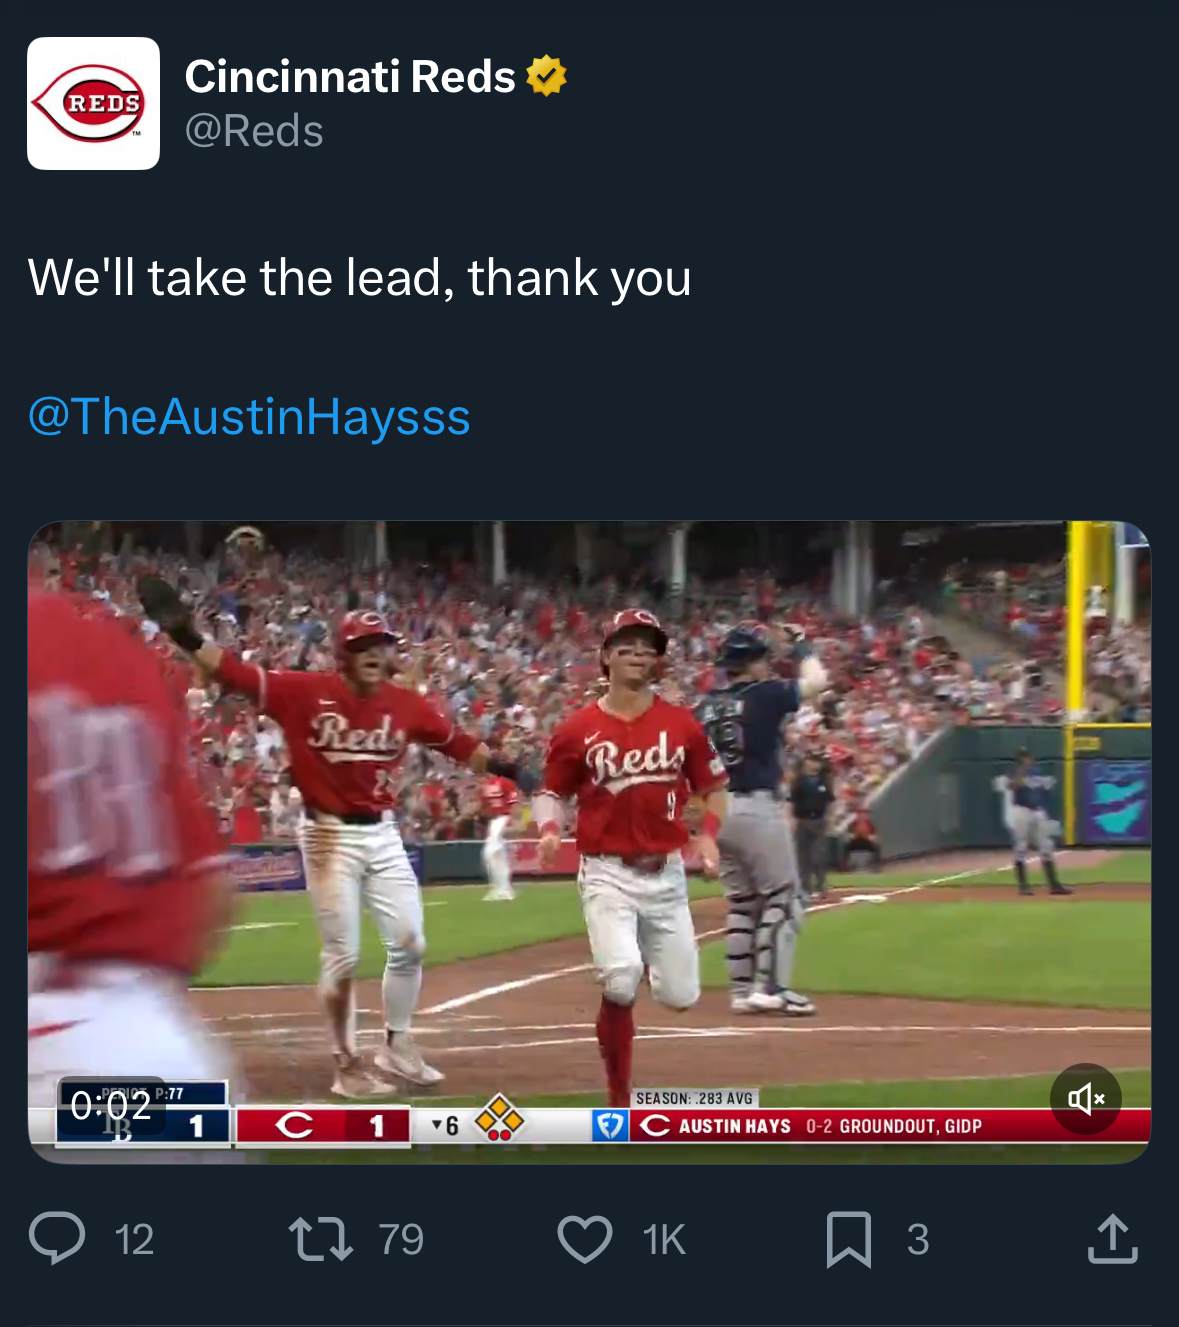This screenshot has width=1179, height=1327.
Task: Like the tweet with the heart icon
Action: point(584,1238)
